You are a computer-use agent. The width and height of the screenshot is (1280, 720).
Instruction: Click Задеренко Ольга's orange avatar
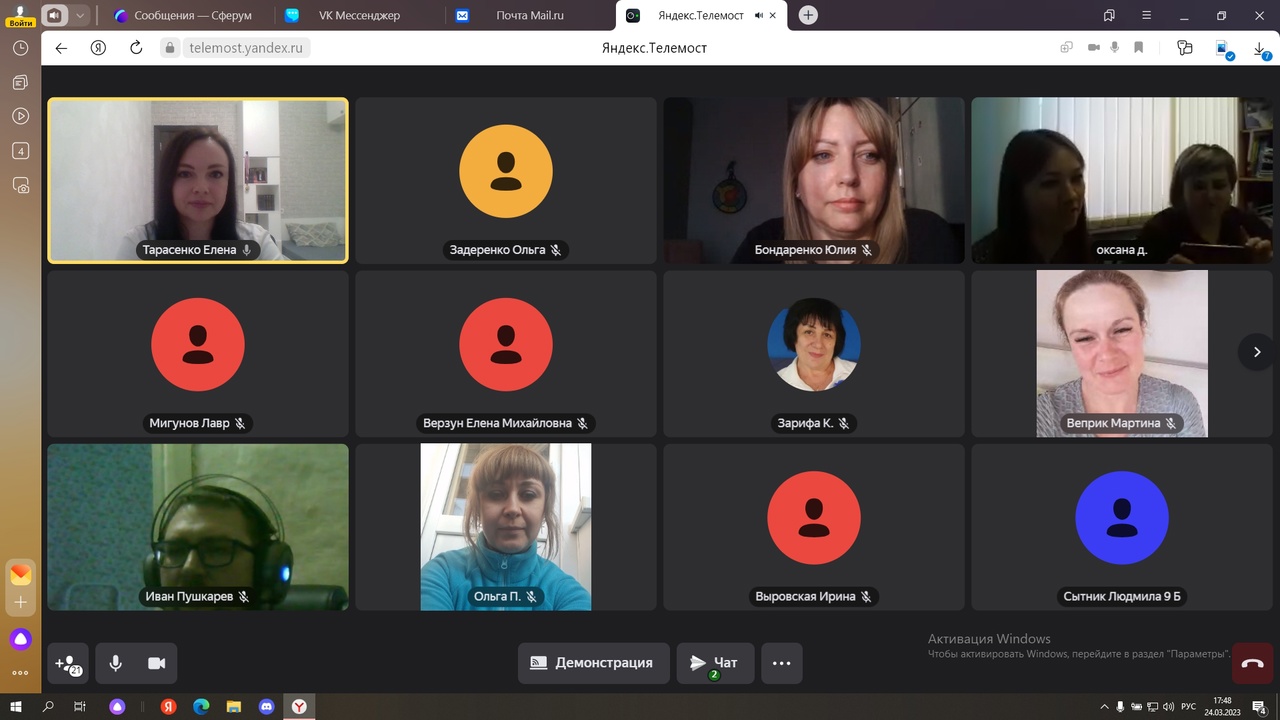coord(506,171)
